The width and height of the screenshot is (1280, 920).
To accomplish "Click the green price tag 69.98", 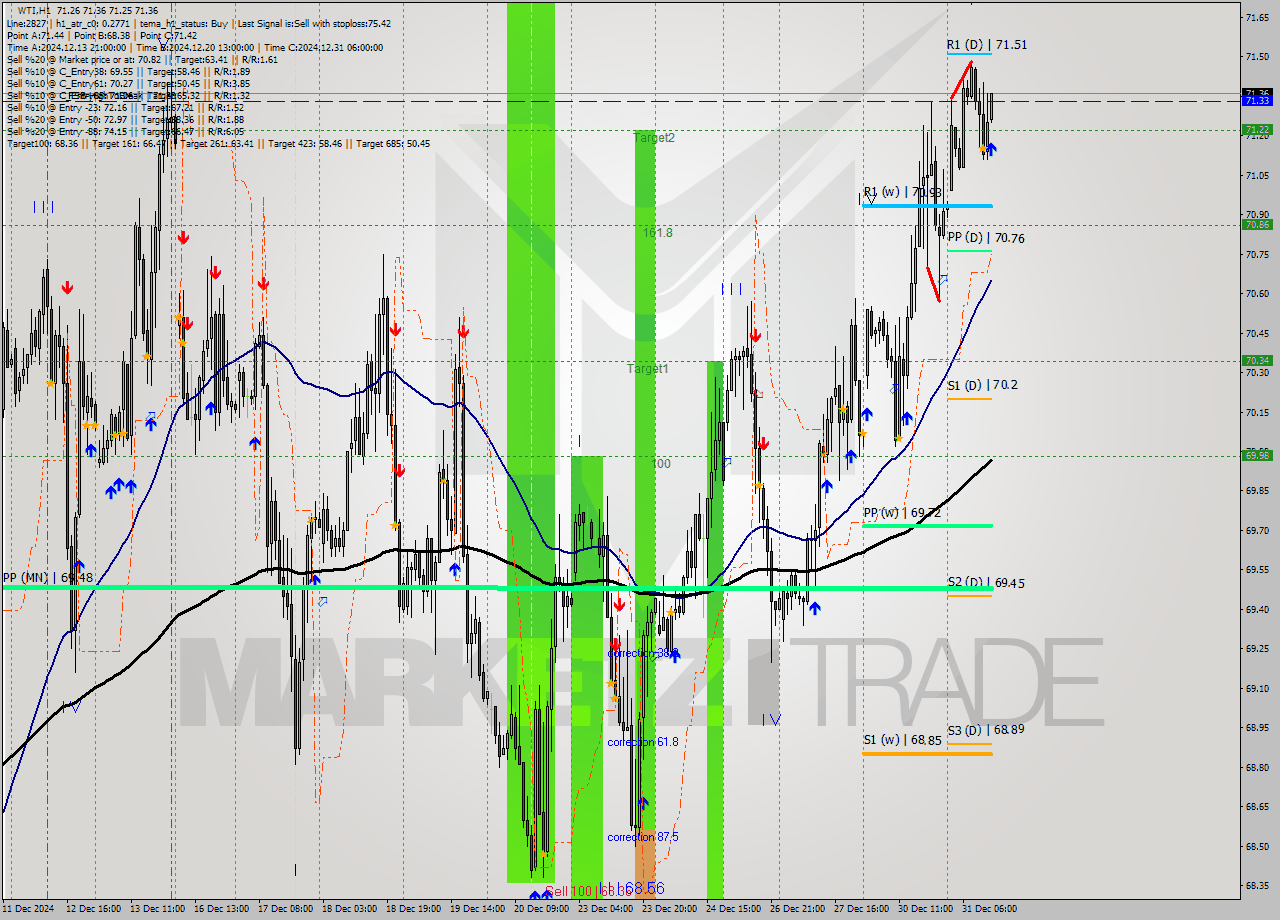I will [1257, 456].
